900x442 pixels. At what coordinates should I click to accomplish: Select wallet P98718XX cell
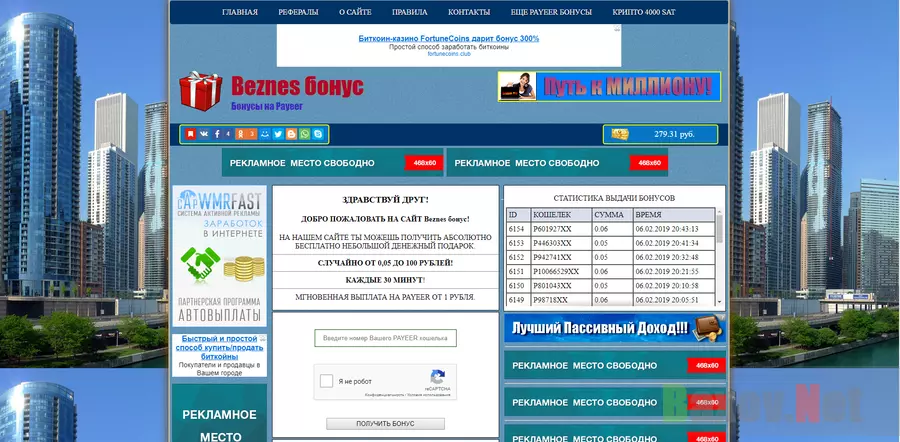coord(561,300)
